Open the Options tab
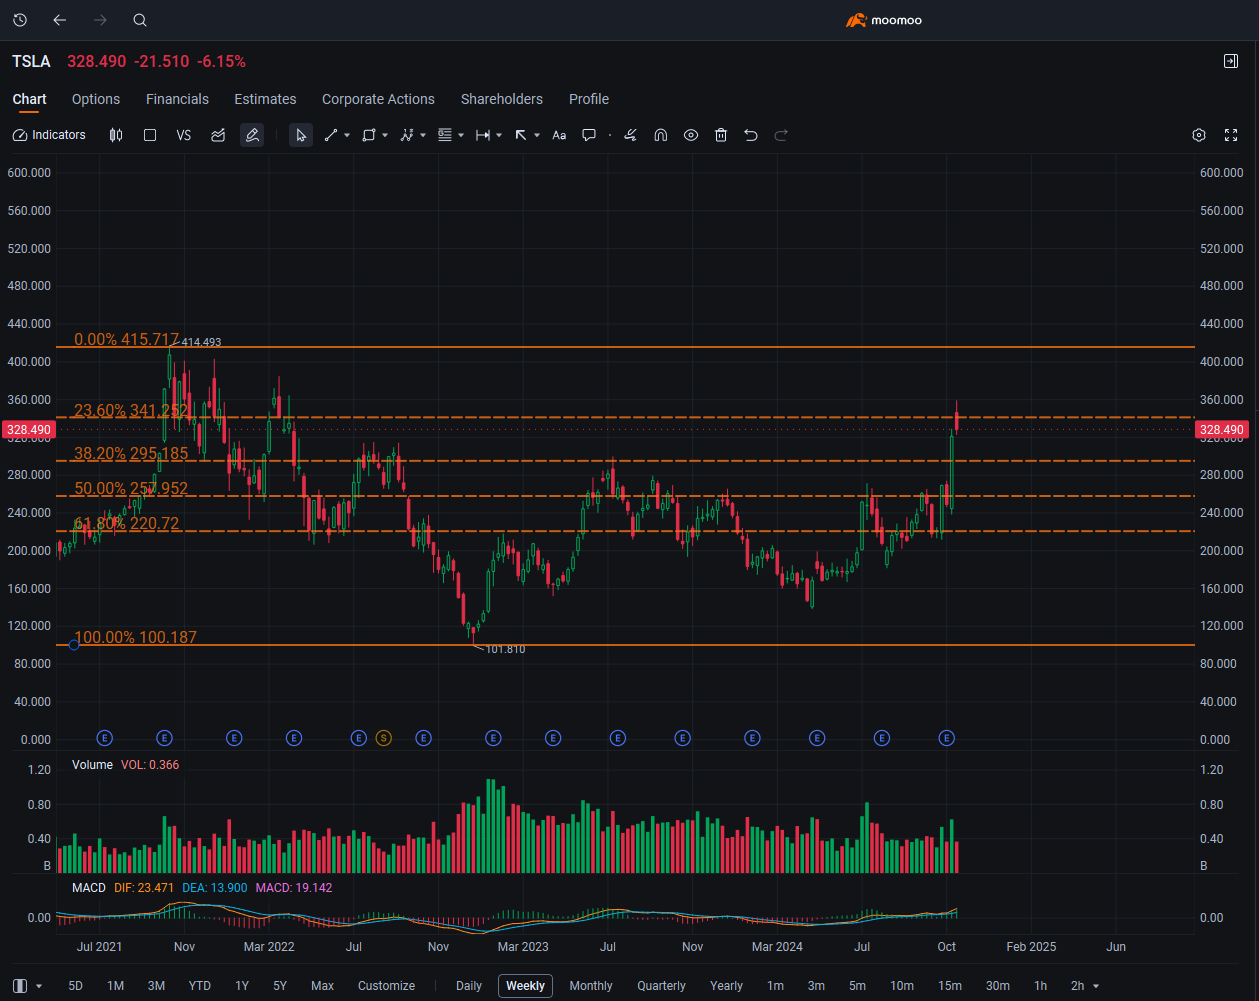Screen dimensions: 1259x1001 [x=96, y=99]
